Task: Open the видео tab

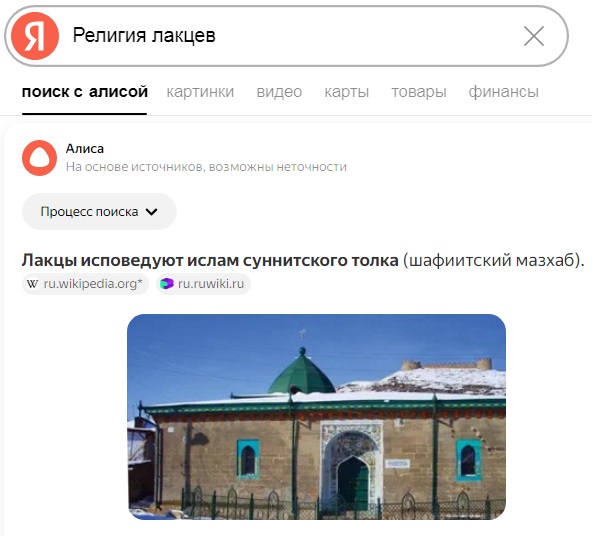Action: point(279,92)
